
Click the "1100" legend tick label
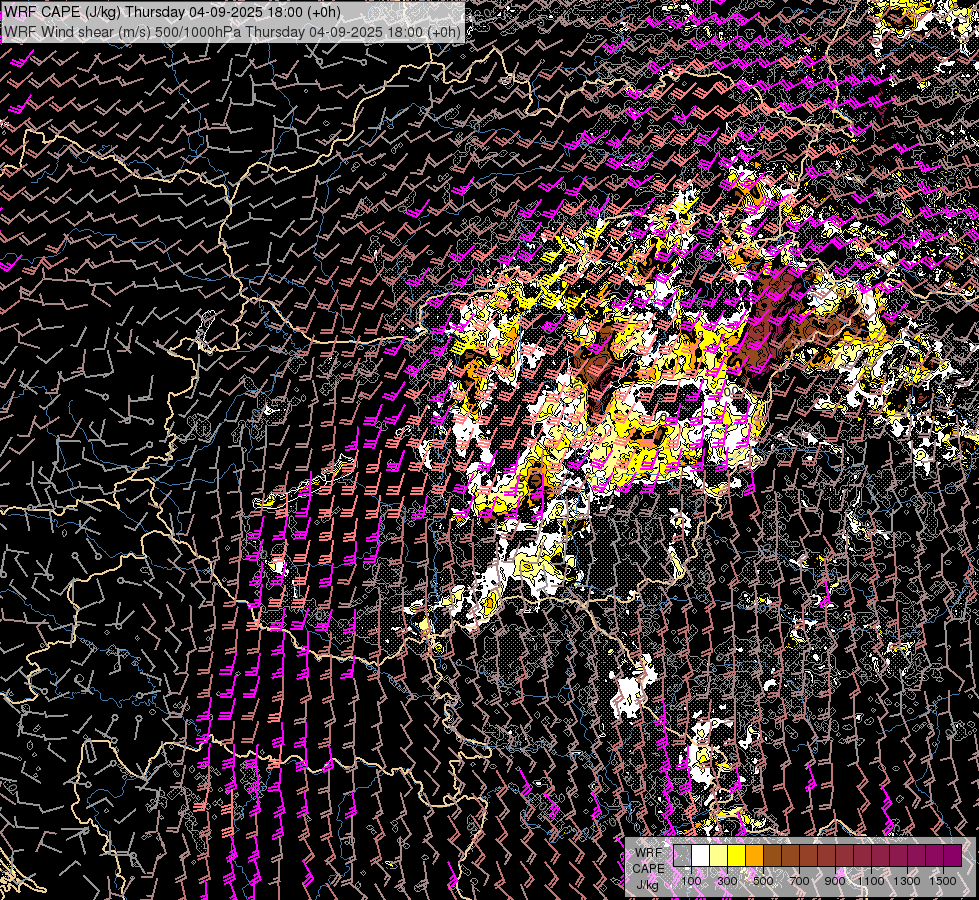click(870, 881)
